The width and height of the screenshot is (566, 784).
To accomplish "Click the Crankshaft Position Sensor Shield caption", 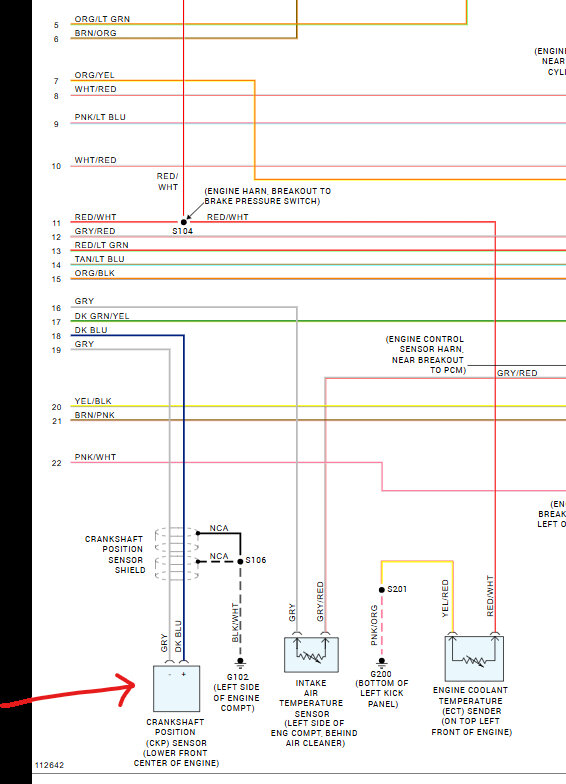I will (115, 554).
